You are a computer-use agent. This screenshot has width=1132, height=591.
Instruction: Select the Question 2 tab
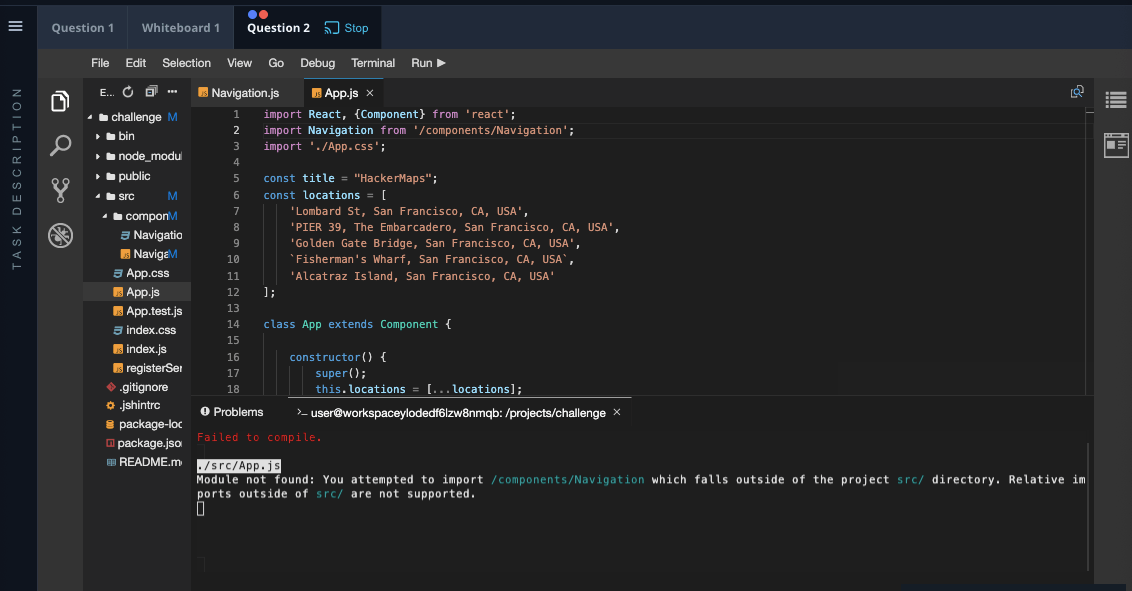click(278, 28)
